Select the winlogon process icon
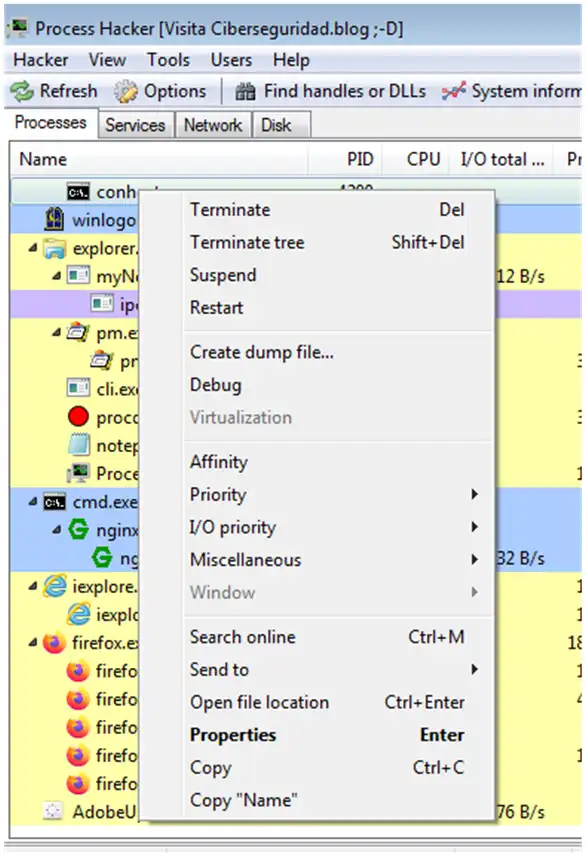 [x=54, y=219]
